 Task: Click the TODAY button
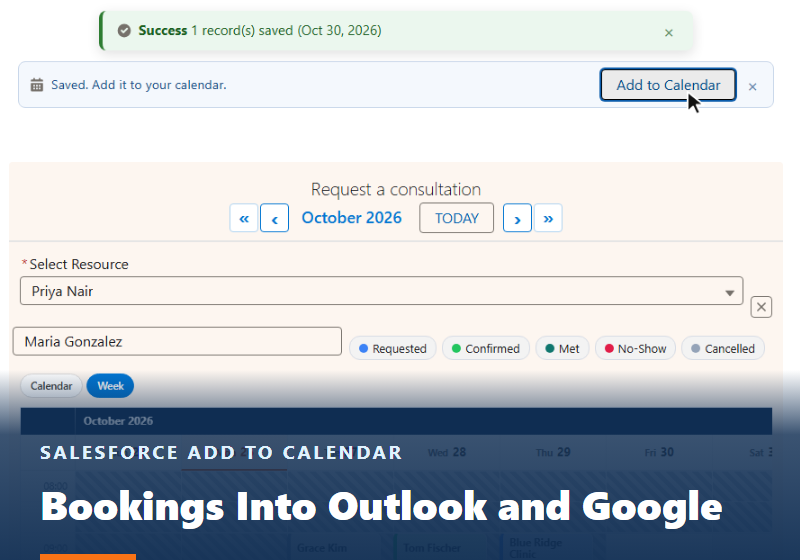pyautogui.click(x=457, y=218)
